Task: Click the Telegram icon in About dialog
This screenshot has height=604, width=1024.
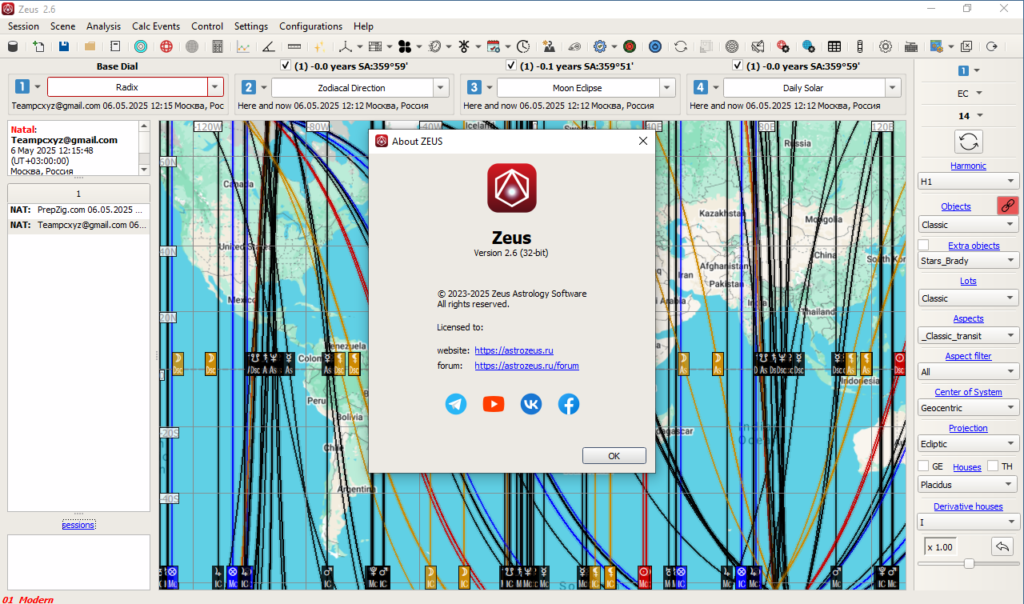Action: point(456,404)
